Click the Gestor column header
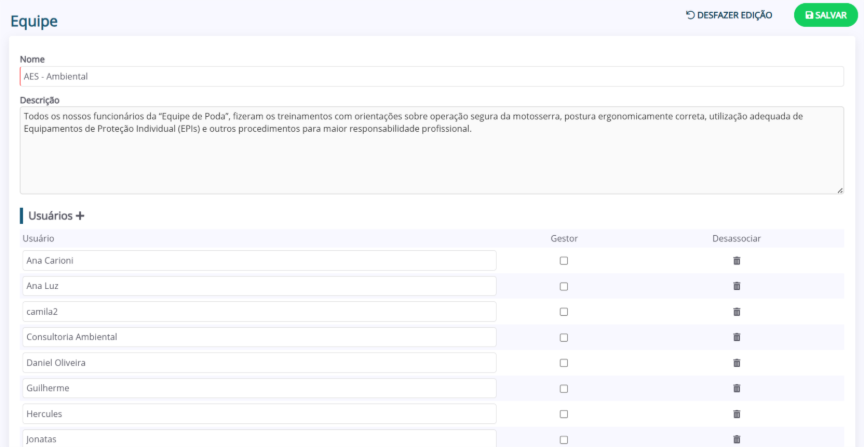 coord(564,238)
